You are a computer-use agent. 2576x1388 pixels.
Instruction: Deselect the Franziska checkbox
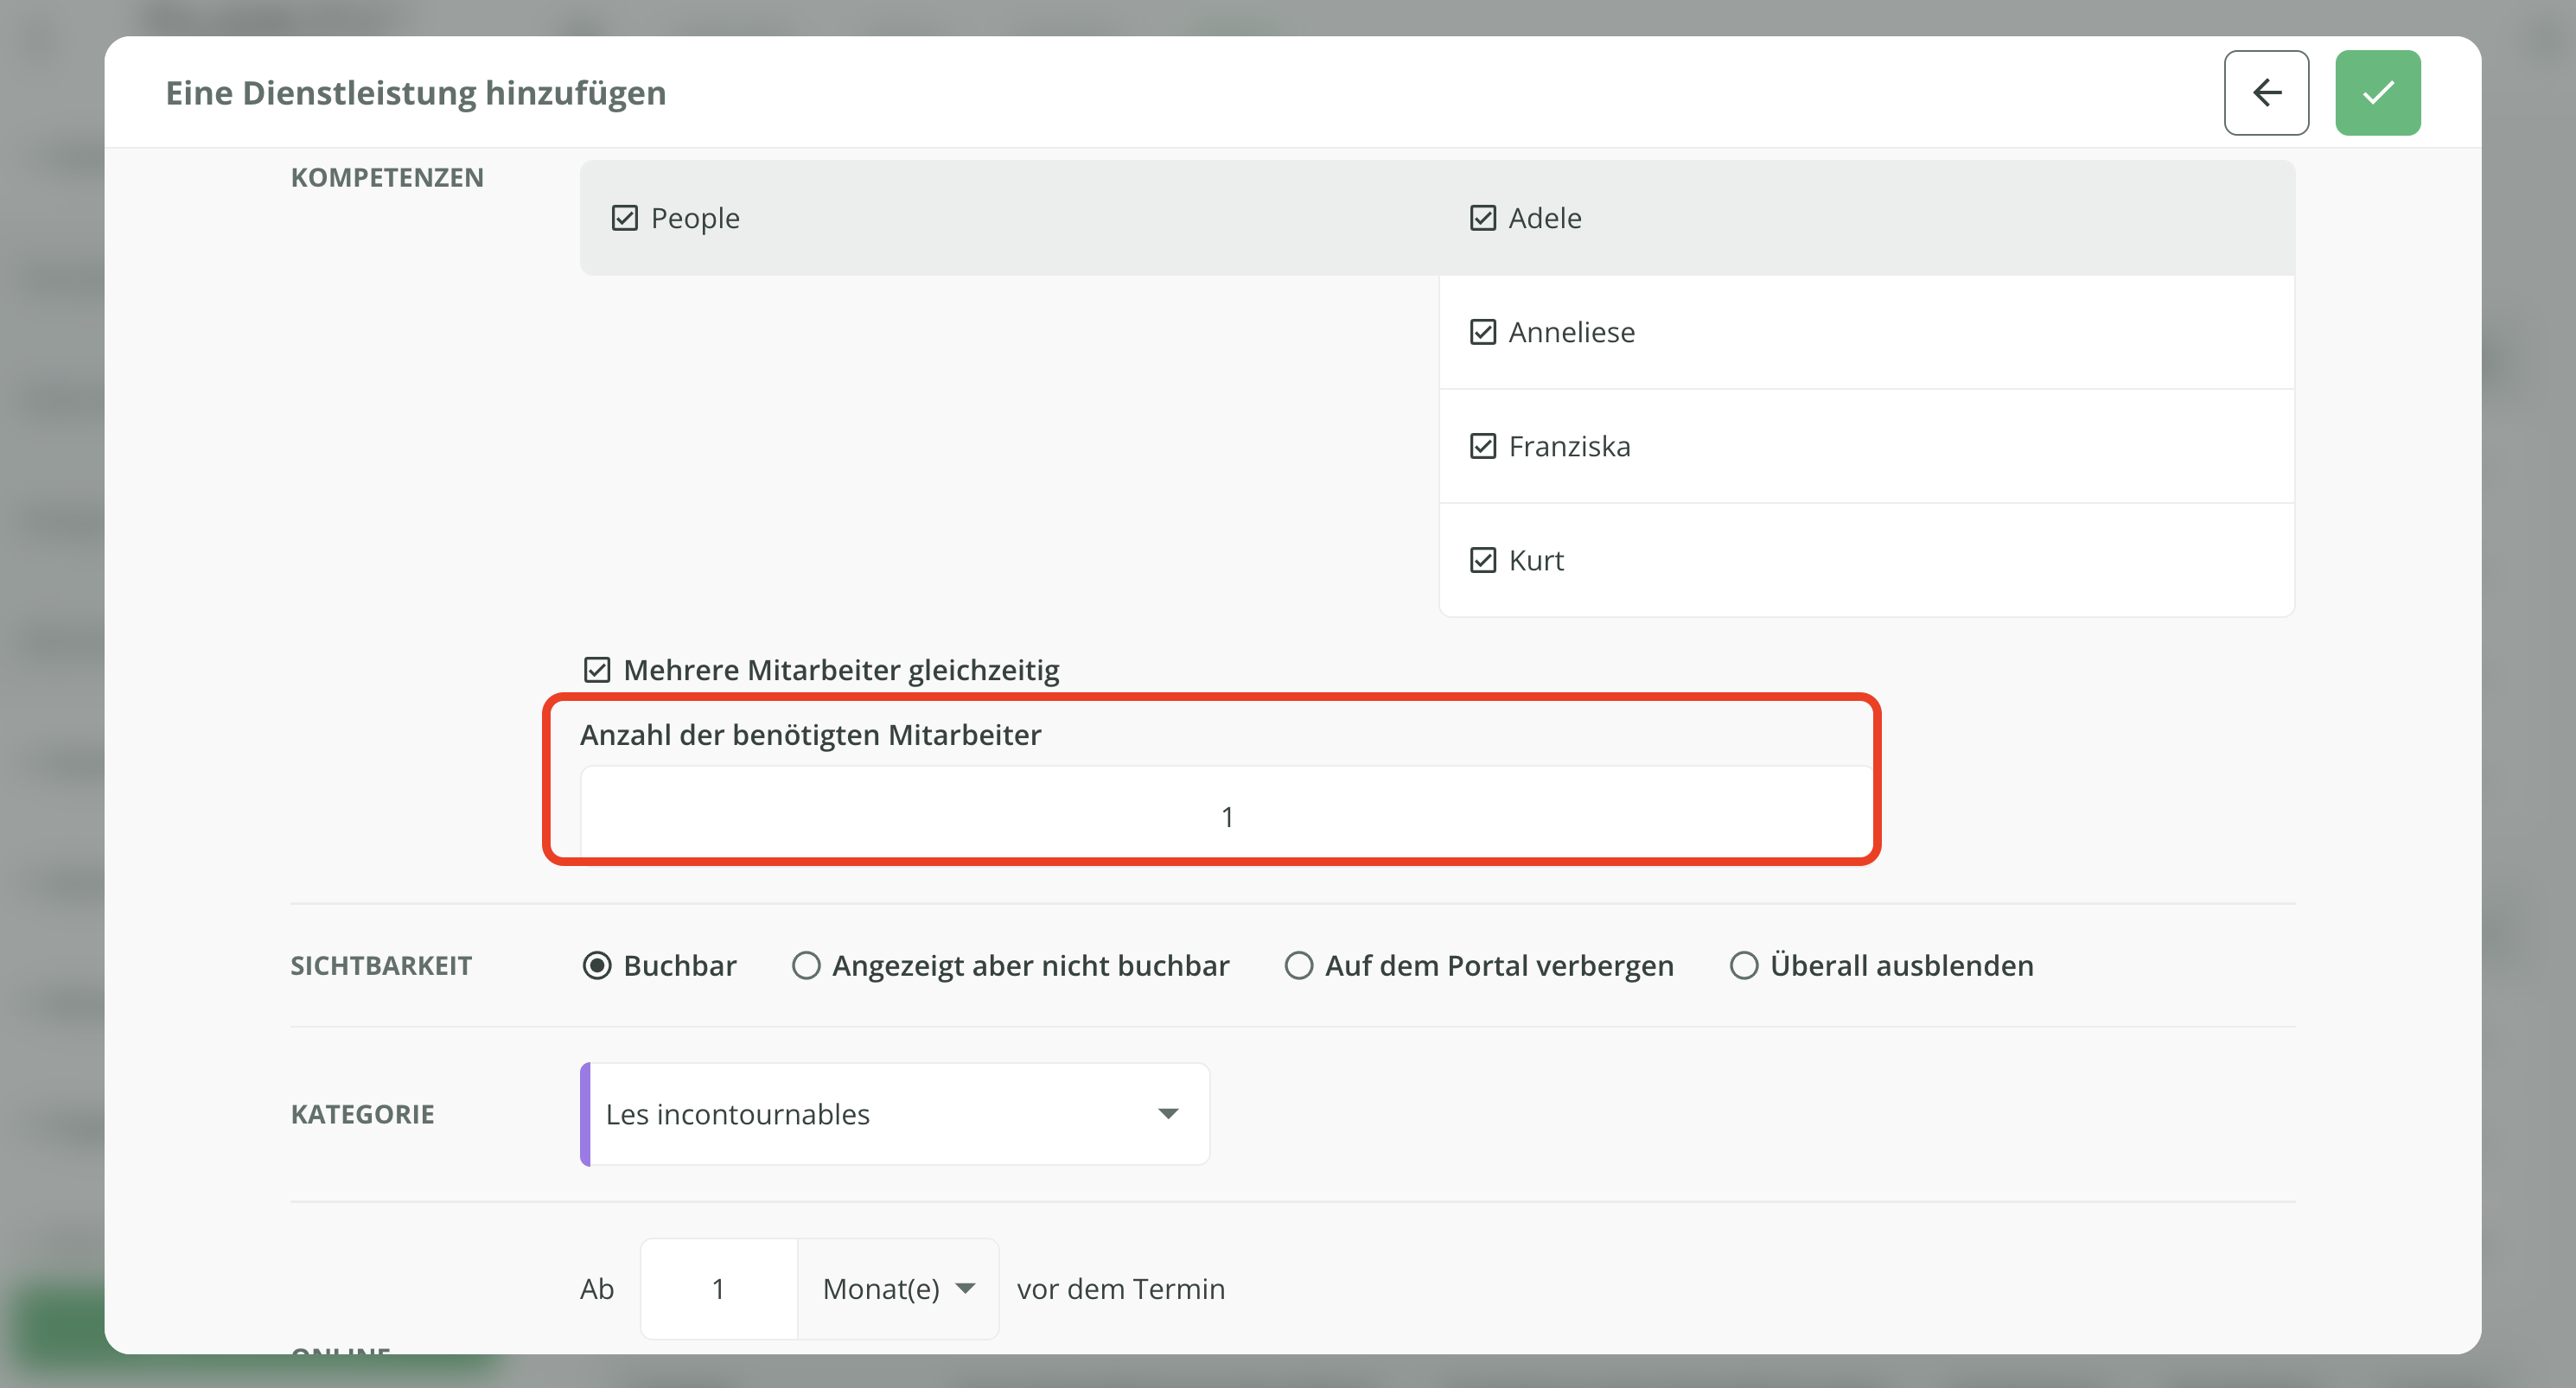click(1482, 446)
